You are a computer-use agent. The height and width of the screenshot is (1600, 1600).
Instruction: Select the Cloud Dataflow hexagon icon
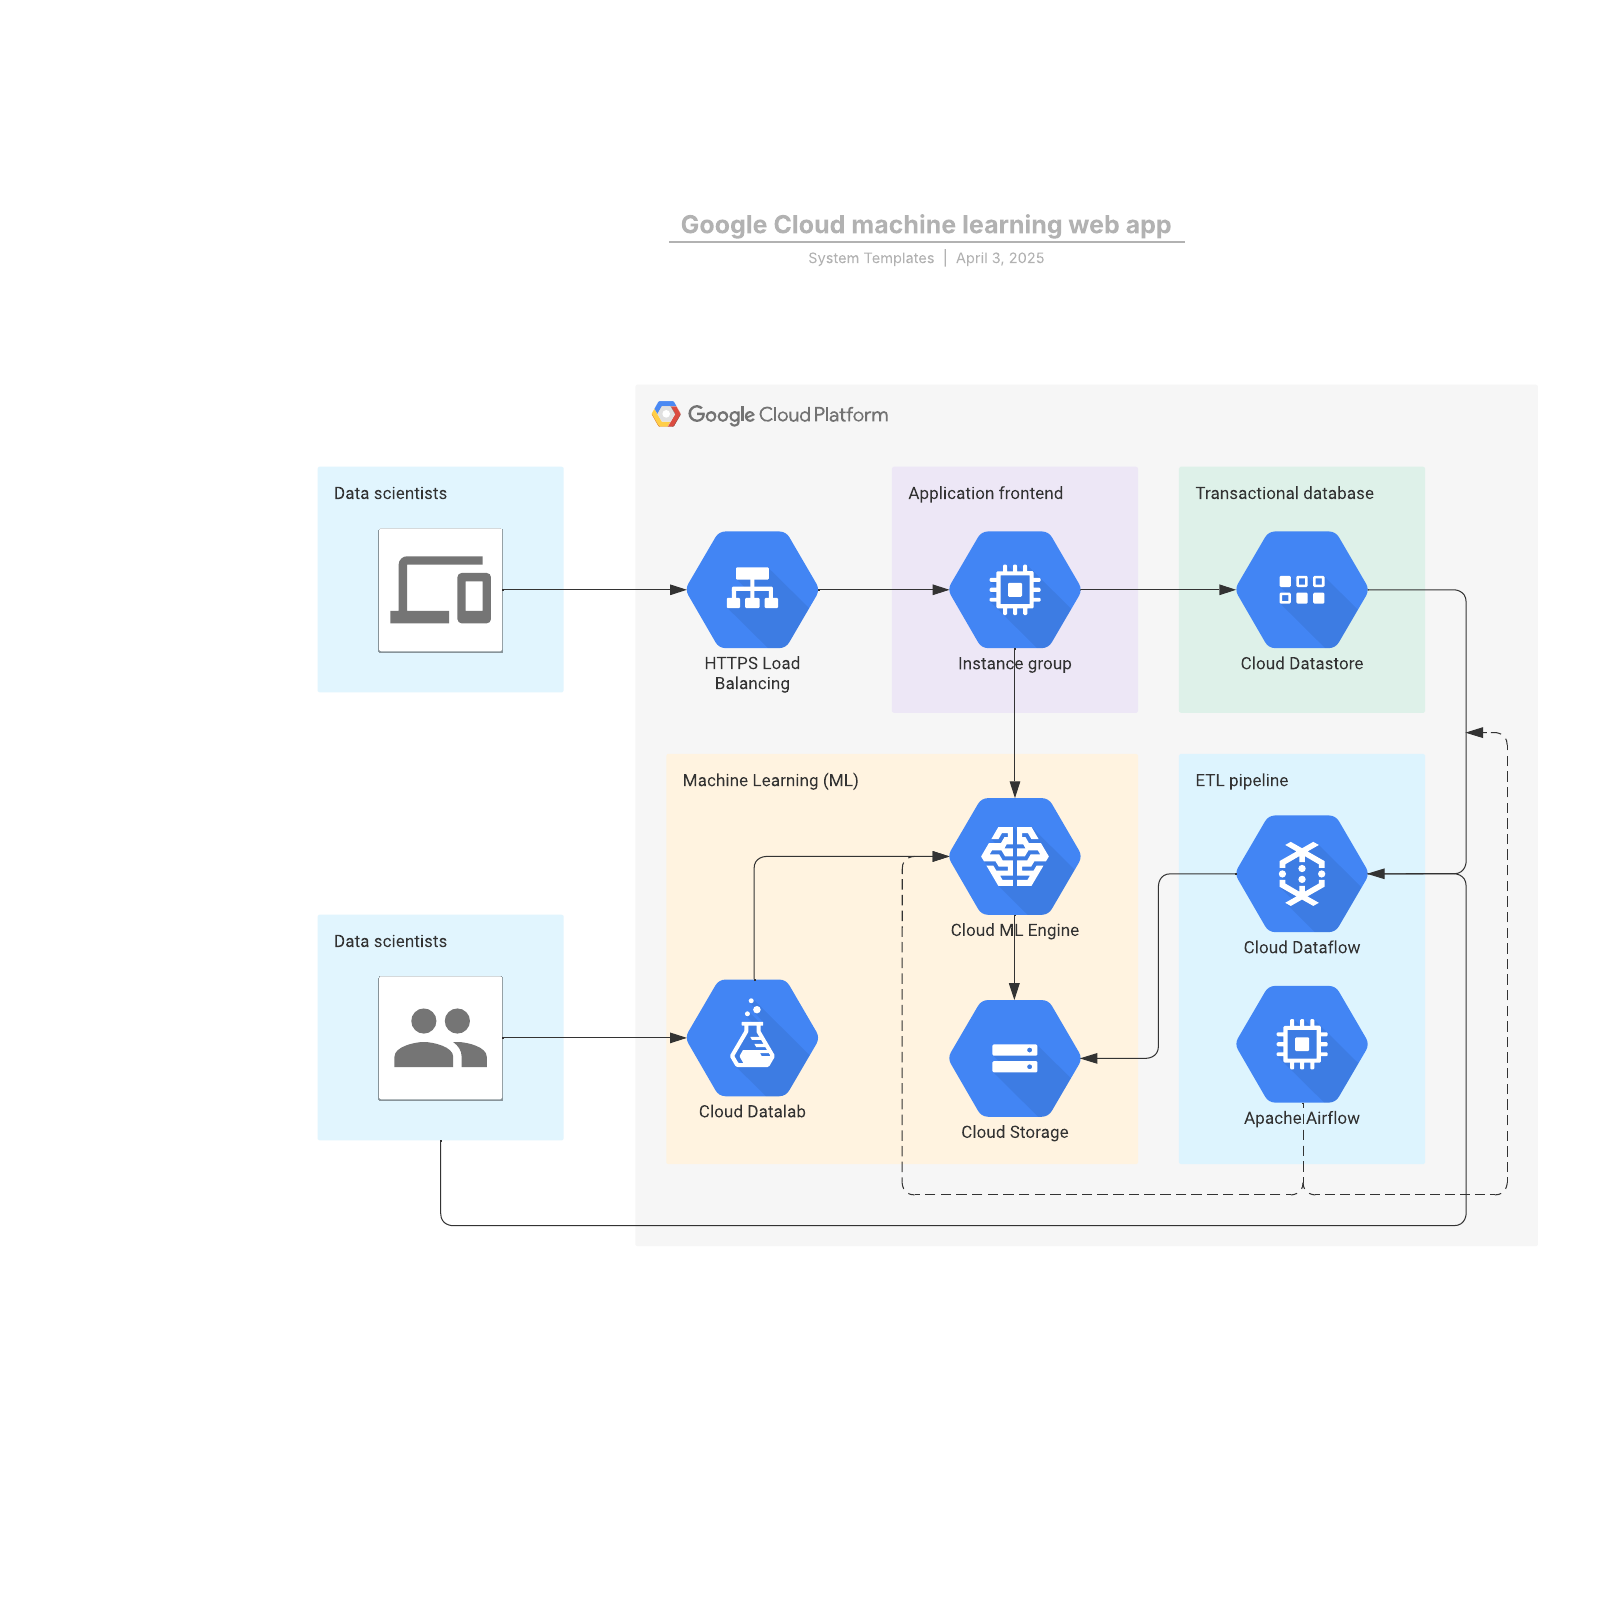point(1302,874)
